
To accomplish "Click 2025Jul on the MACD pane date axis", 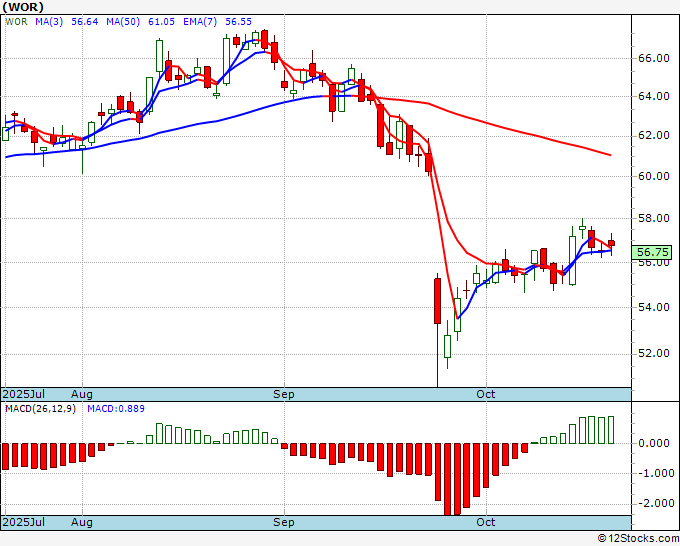I will click(24, 522).
